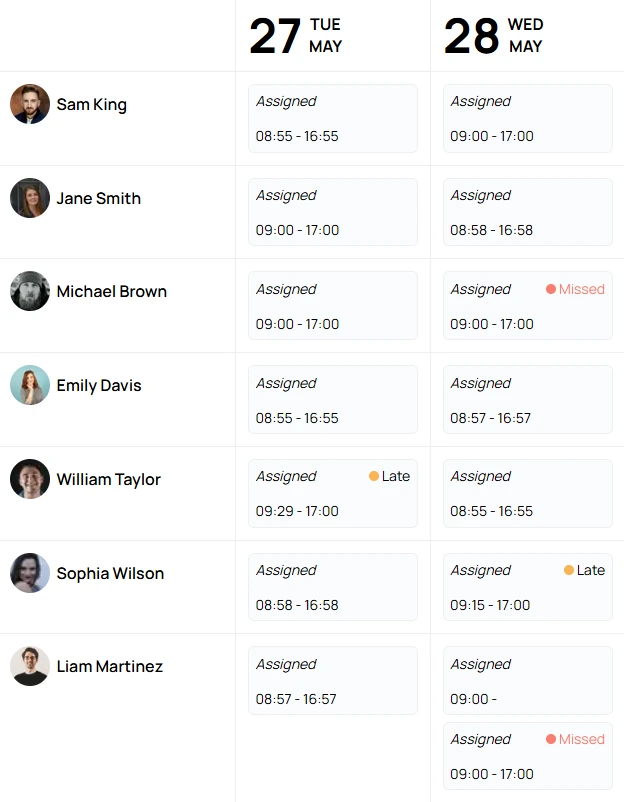
Task: Open Liam Martinez's avatar
Action: click(30, 666)
